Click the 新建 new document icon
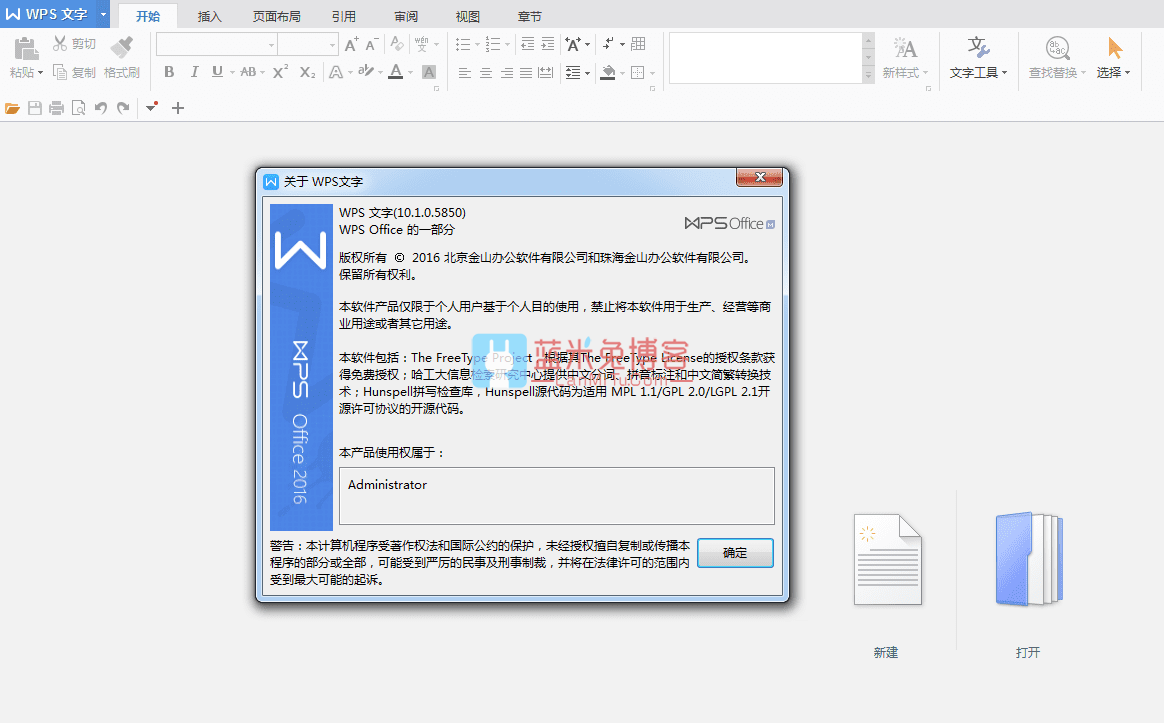 887,559
